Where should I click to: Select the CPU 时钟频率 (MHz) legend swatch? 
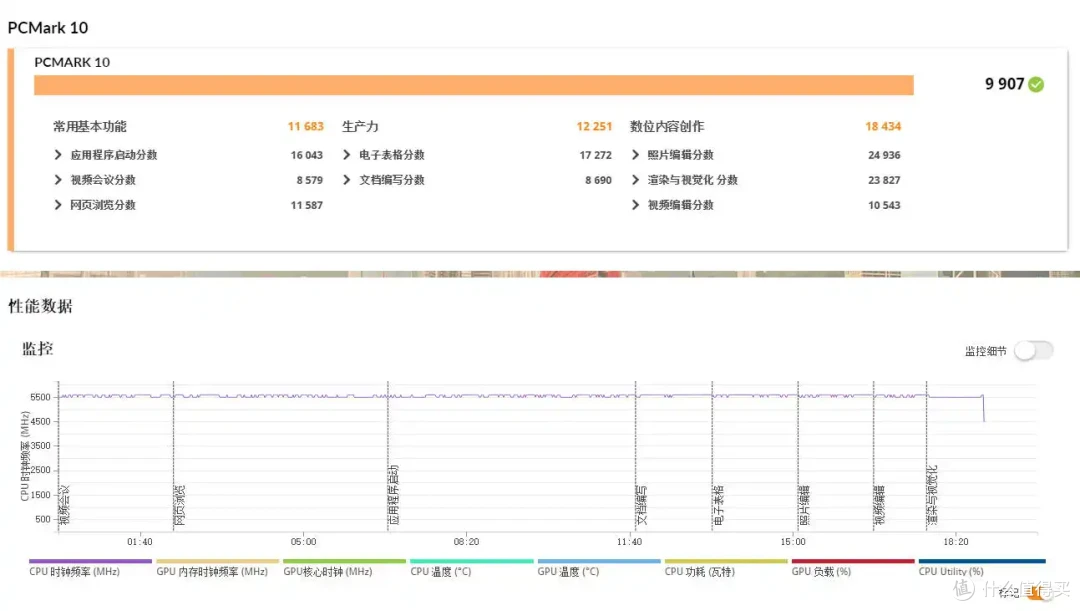tap(90, 561)
